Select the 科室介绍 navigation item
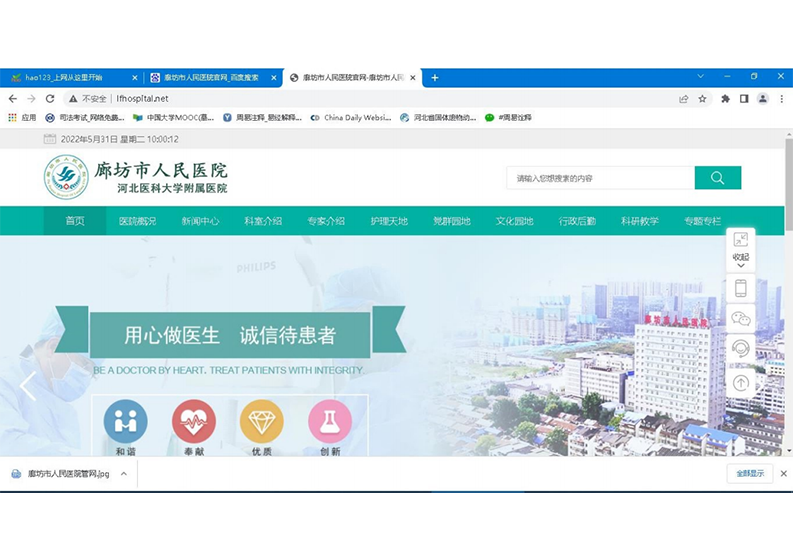Image resolution: width=793 pixels, height=560 pixels. (x=263, y=221)
